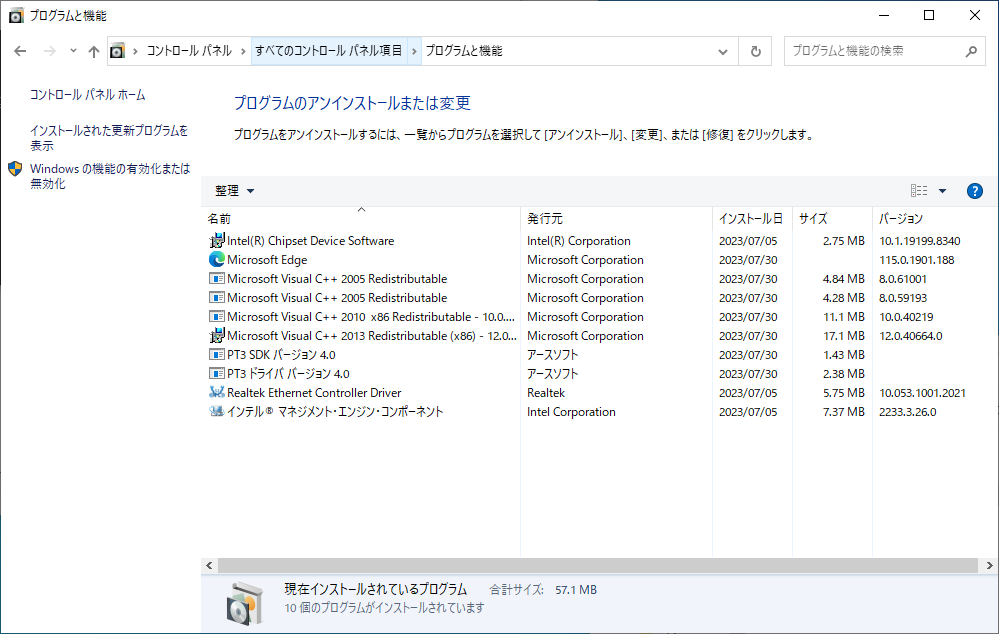
Task: Click the shield icon beside Windows の機能
Action: [x=15, y=169]
